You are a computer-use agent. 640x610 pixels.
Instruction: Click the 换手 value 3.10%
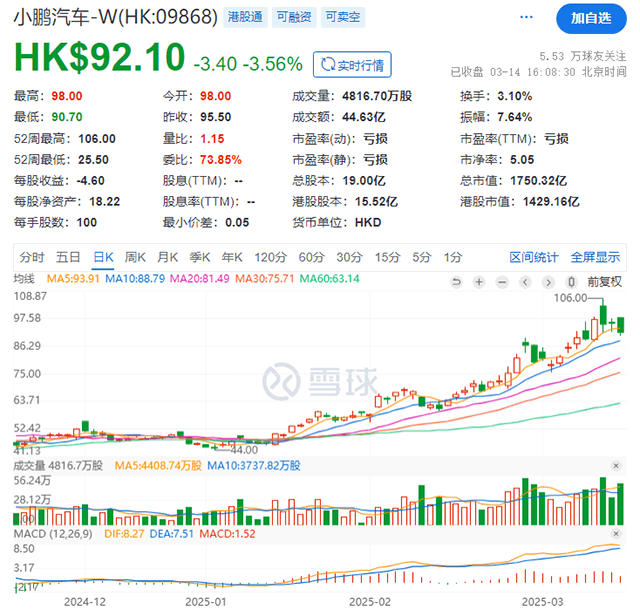pos(515,96)
